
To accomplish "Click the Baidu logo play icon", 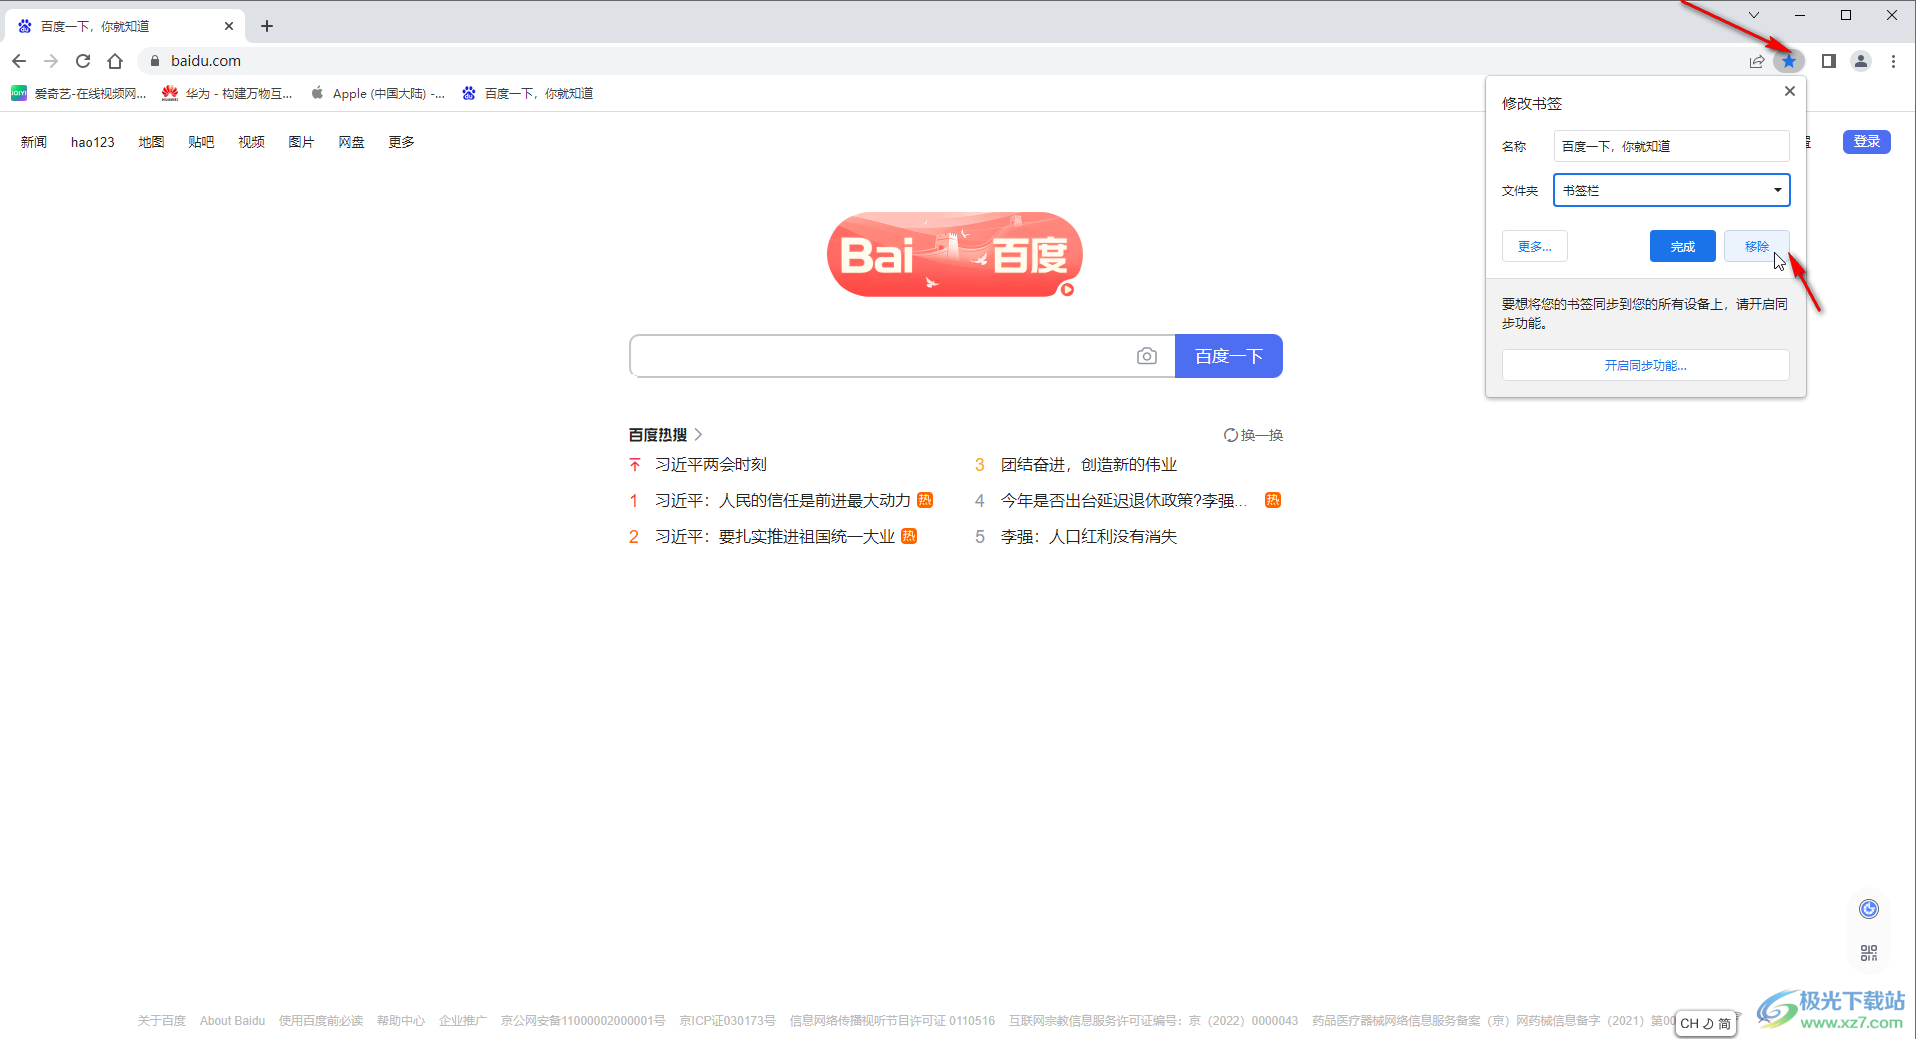I will click(x=1067, y=290).
